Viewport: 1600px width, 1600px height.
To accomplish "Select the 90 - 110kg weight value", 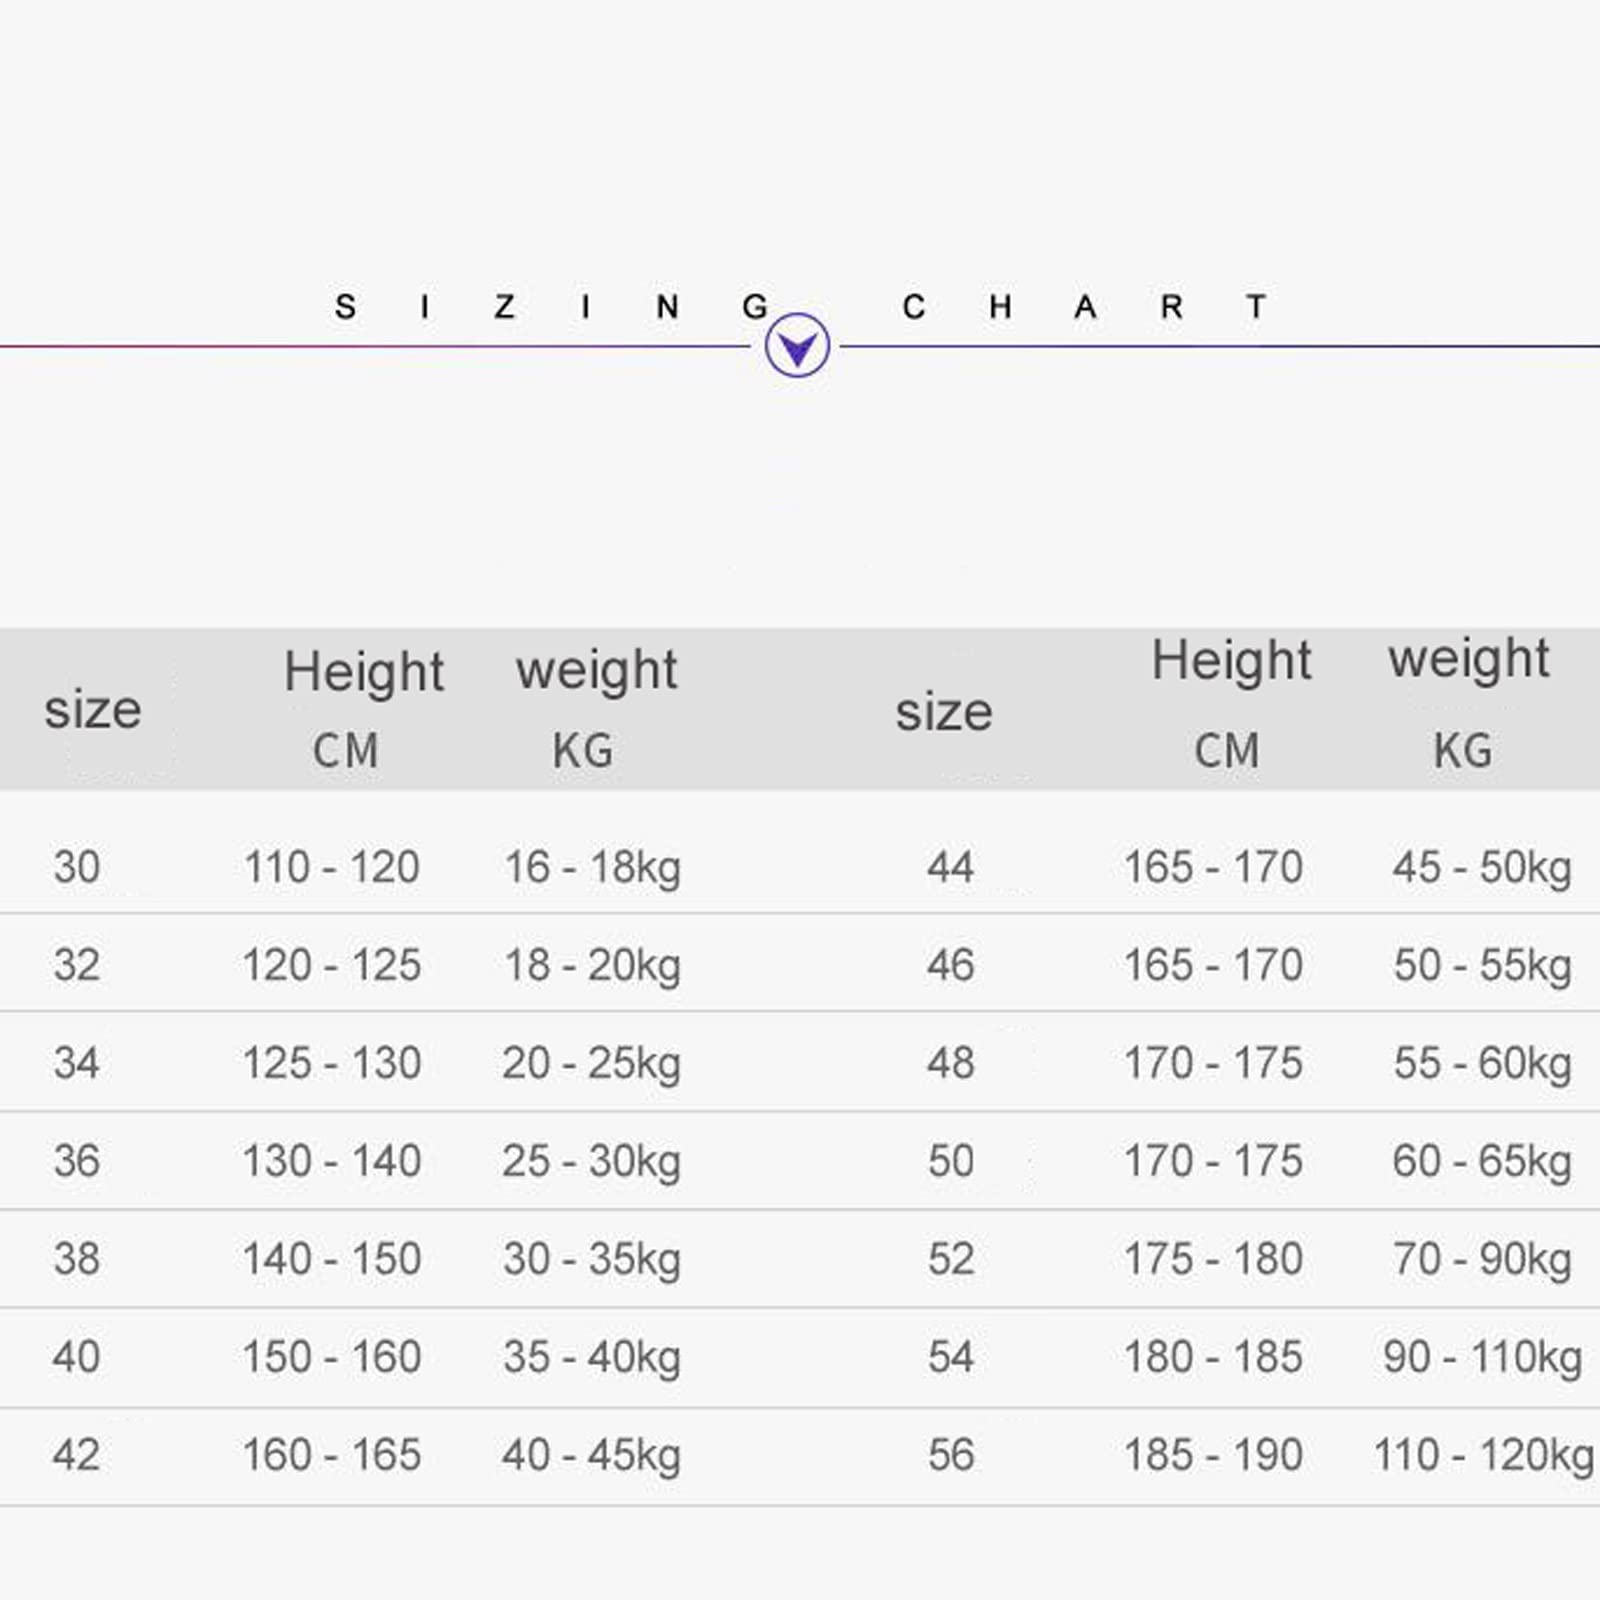I will 1482,1357.
